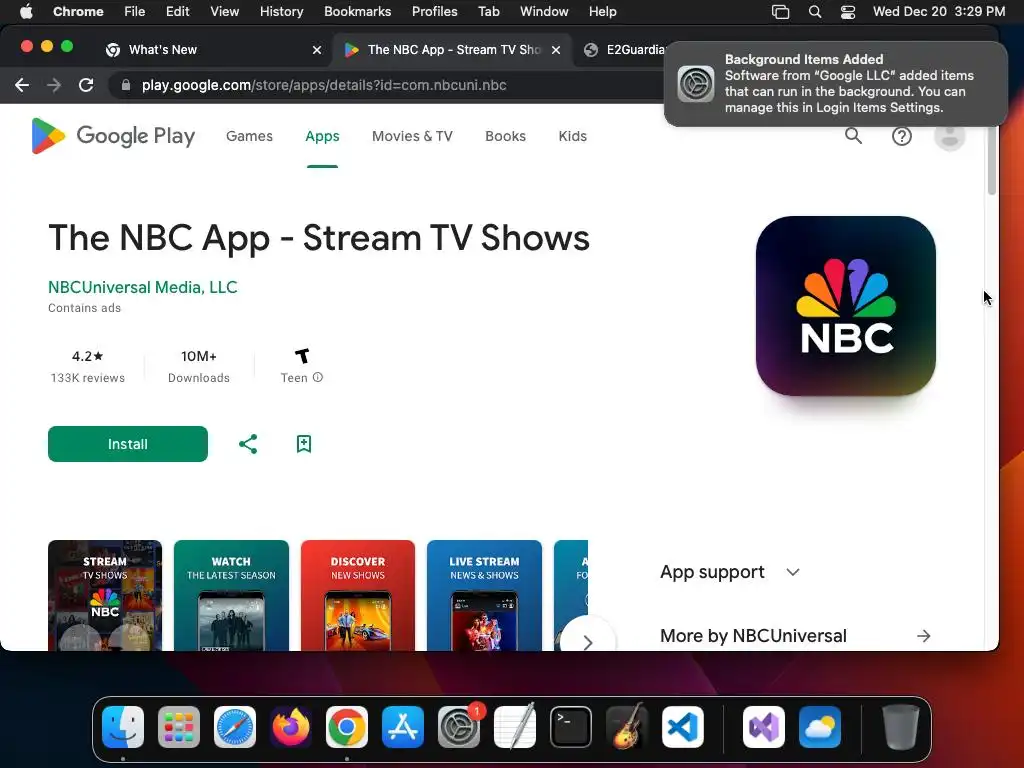Screen dimensions: 1024x768
Task: Go back in Chrome
Action: (x=22, y=85)
